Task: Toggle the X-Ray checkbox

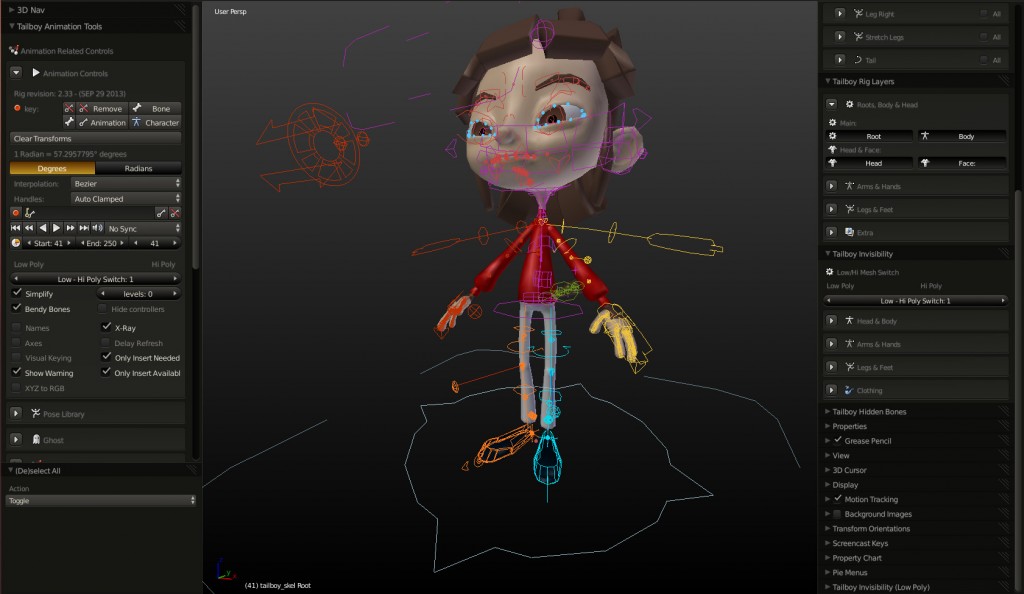Action: click(x=107, y=327)
